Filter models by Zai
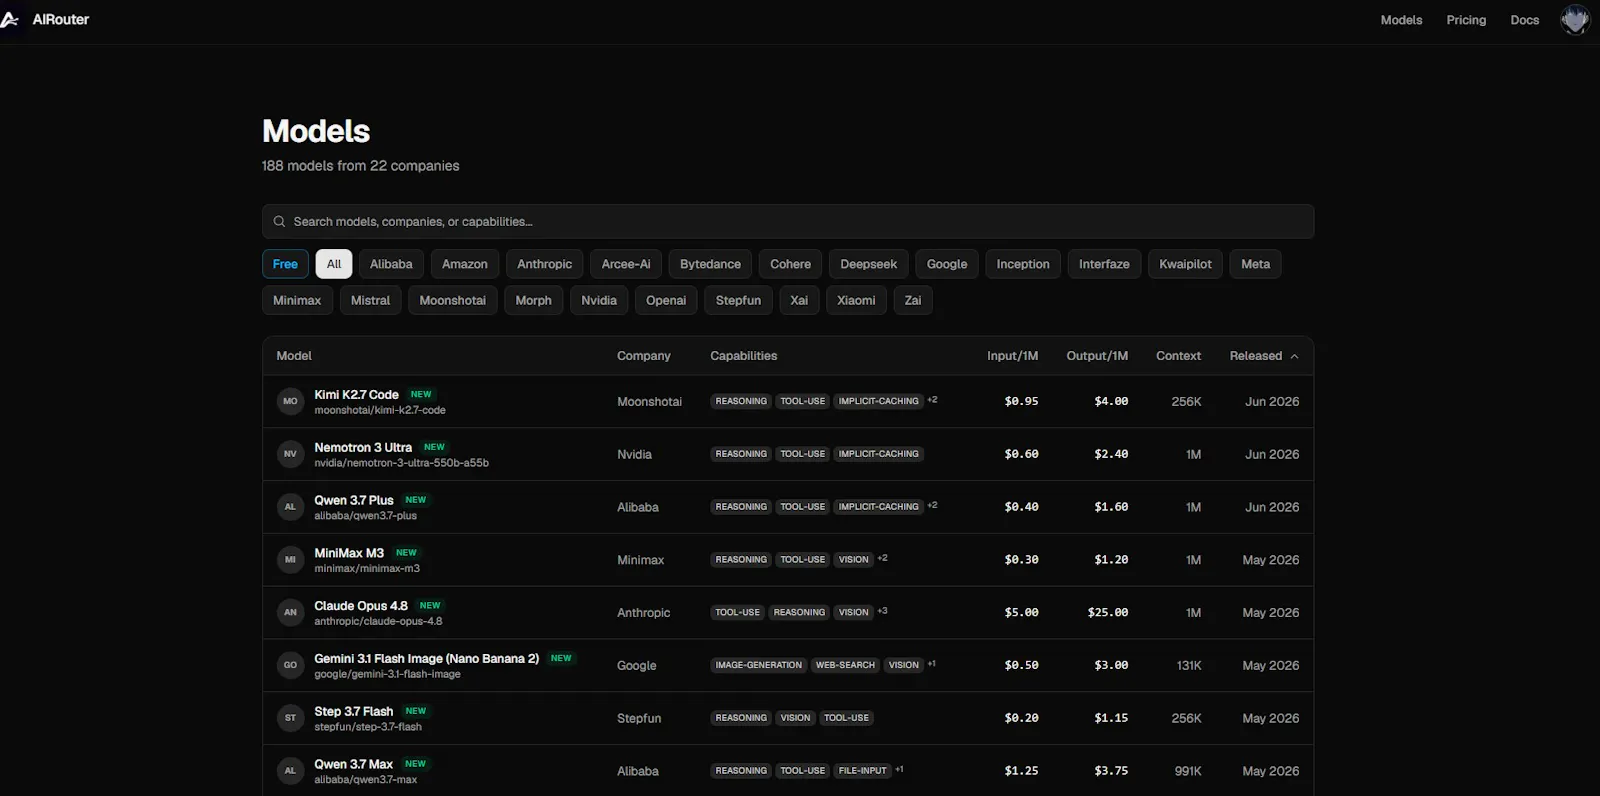This screenshot has width=1600, height=796. 913,300
